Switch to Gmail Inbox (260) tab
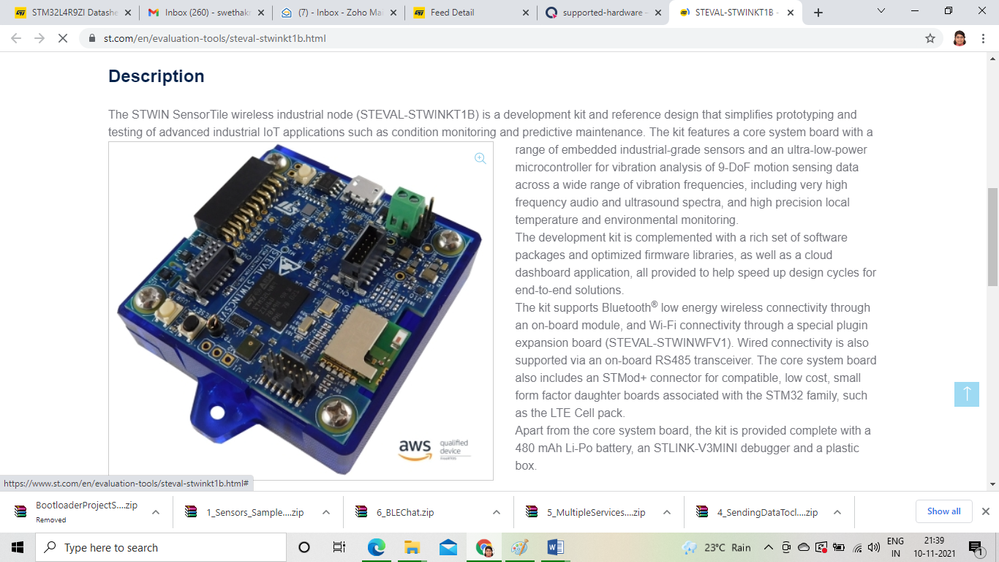 pyautogui.click(x=204, y=13)
